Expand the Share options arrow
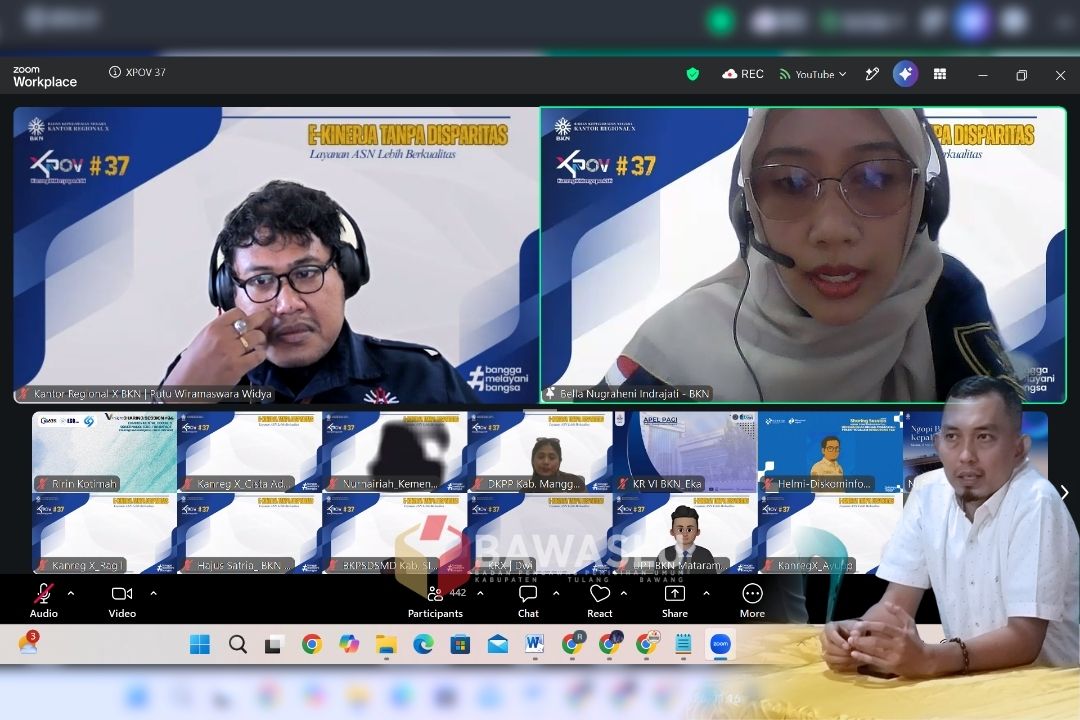The height and width of the screenshot is (720, 1080). (706, 593)
